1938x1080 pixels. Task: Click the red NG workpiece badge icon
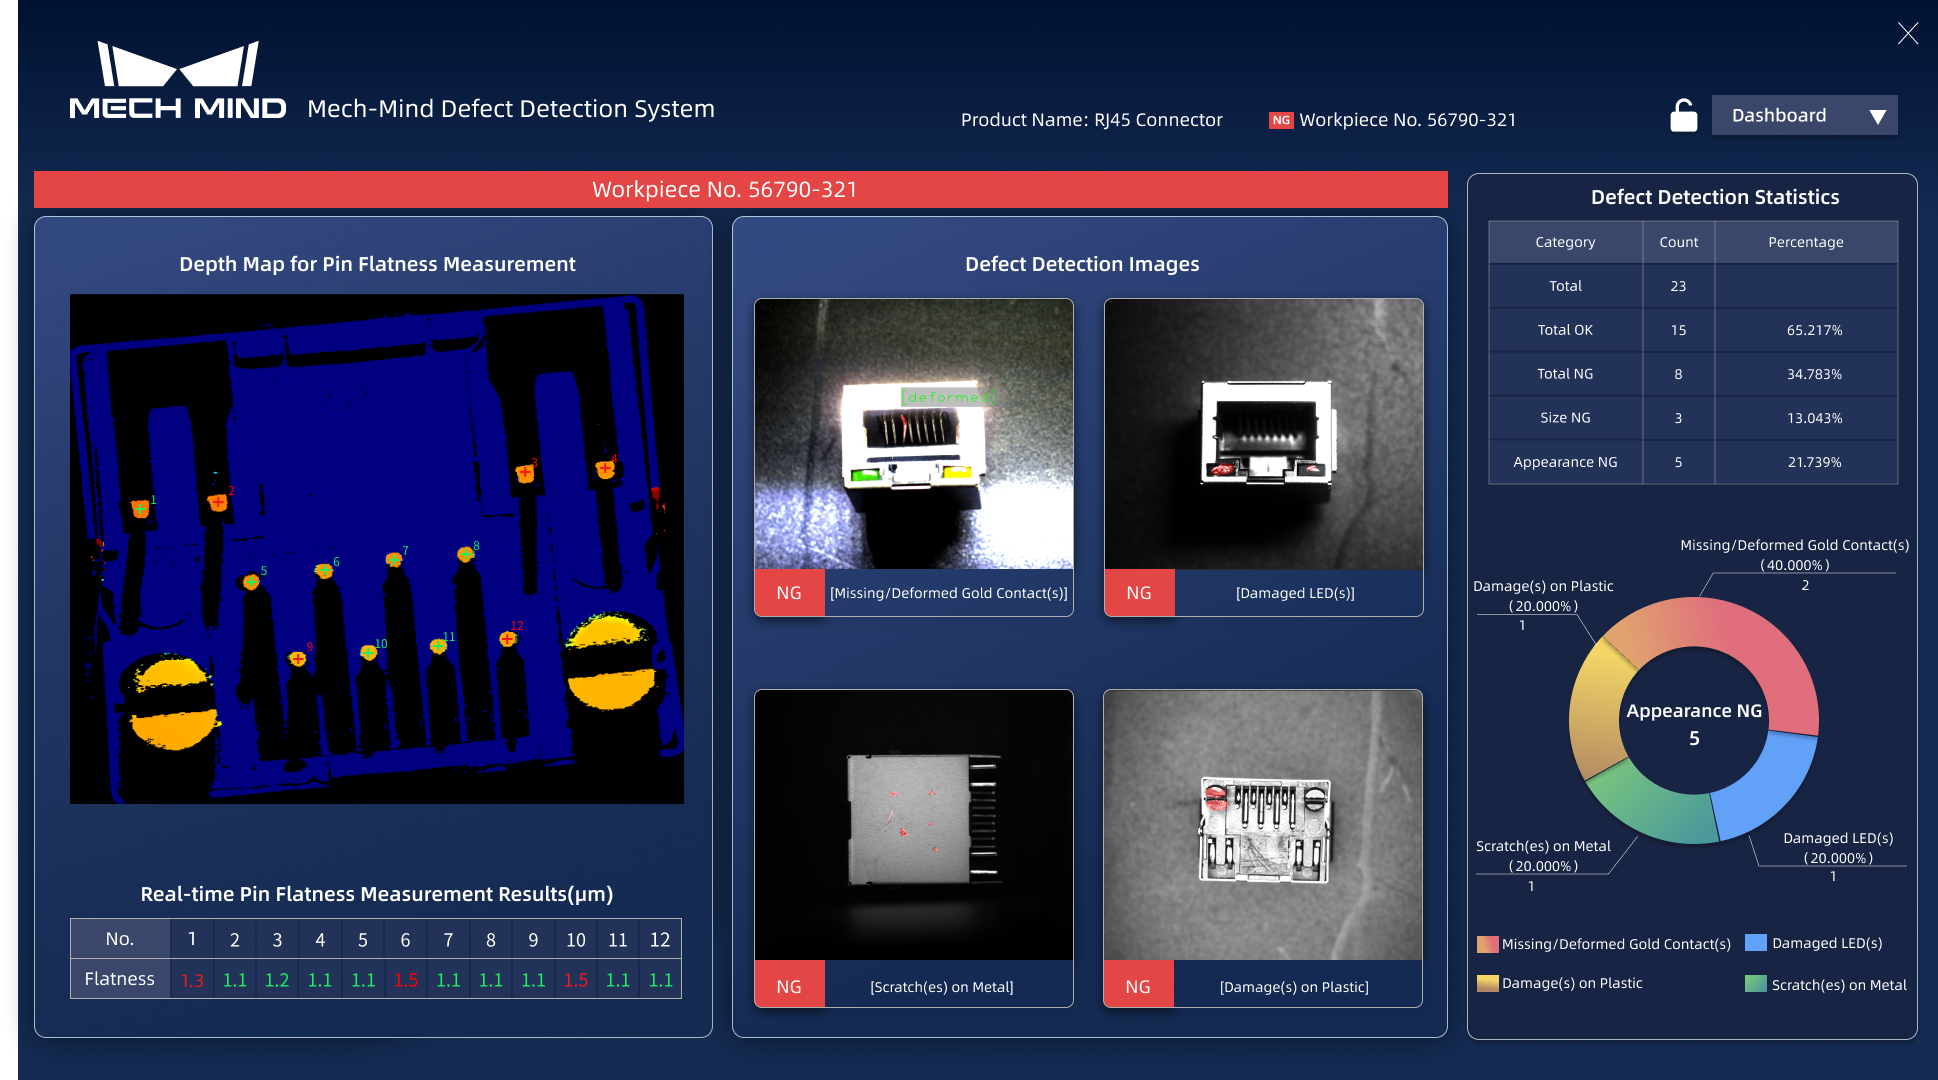click(1280, 120)
